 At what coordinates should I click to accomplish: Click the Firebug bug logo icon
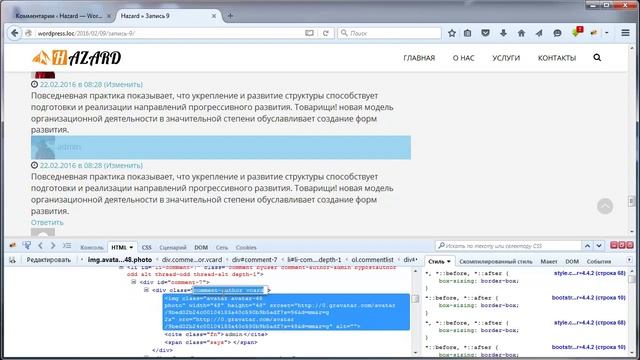click(x=13, y=246)
